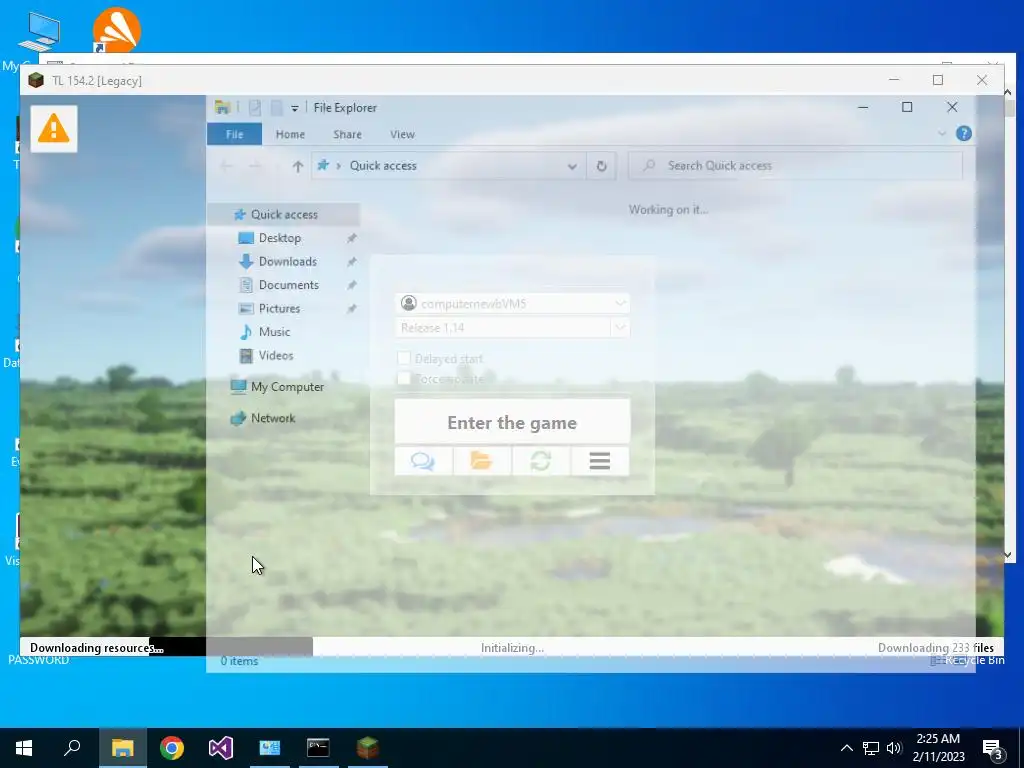Enable the Delayed start checkbox
Viewport: 1024px width, 768px height.
[x=404, y=358]
